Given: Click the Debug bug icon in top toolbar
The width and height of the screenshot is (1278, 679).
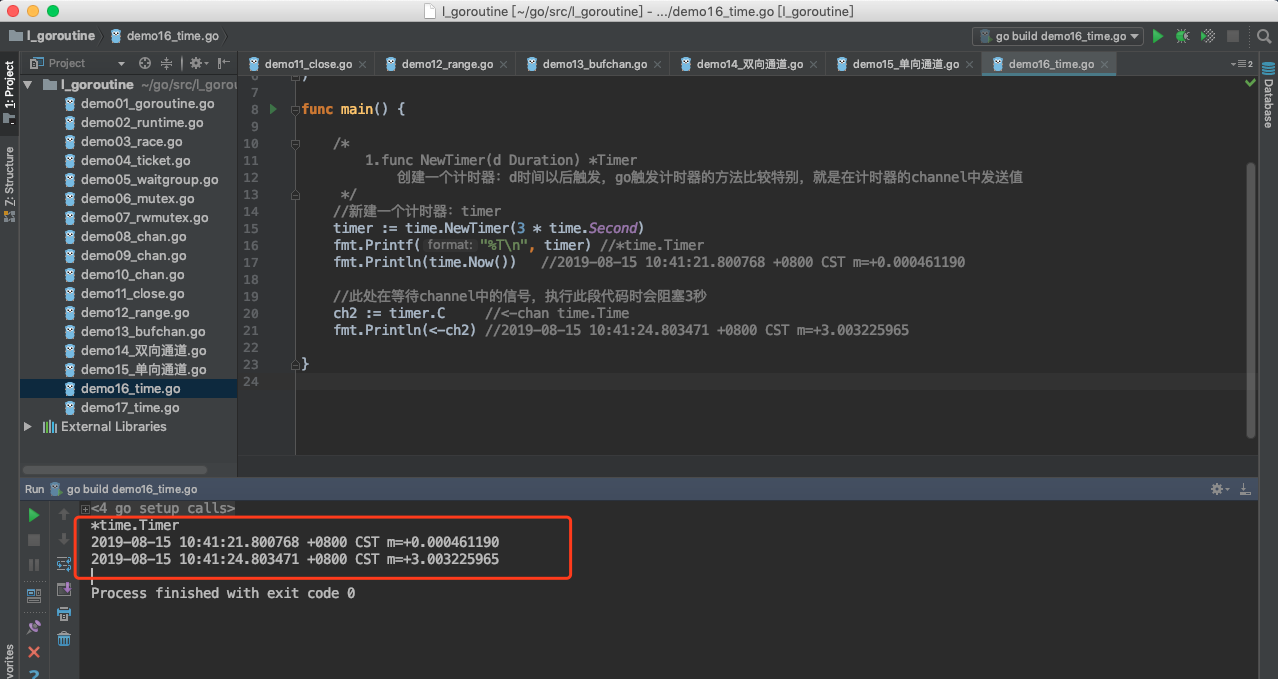Looking at the screenshot, I should click(x=1182, y=36).
